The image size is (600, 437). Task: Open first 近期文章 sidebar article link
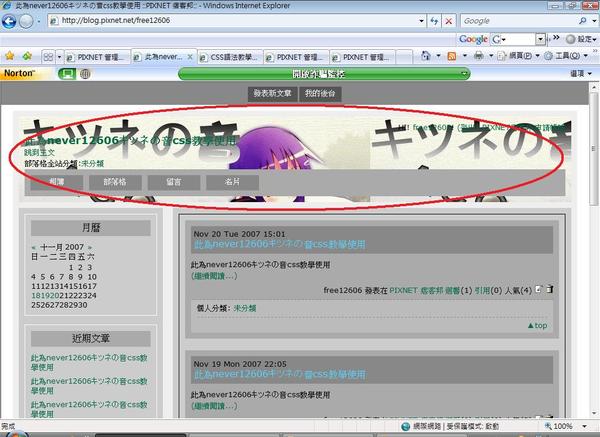point(89,362)
